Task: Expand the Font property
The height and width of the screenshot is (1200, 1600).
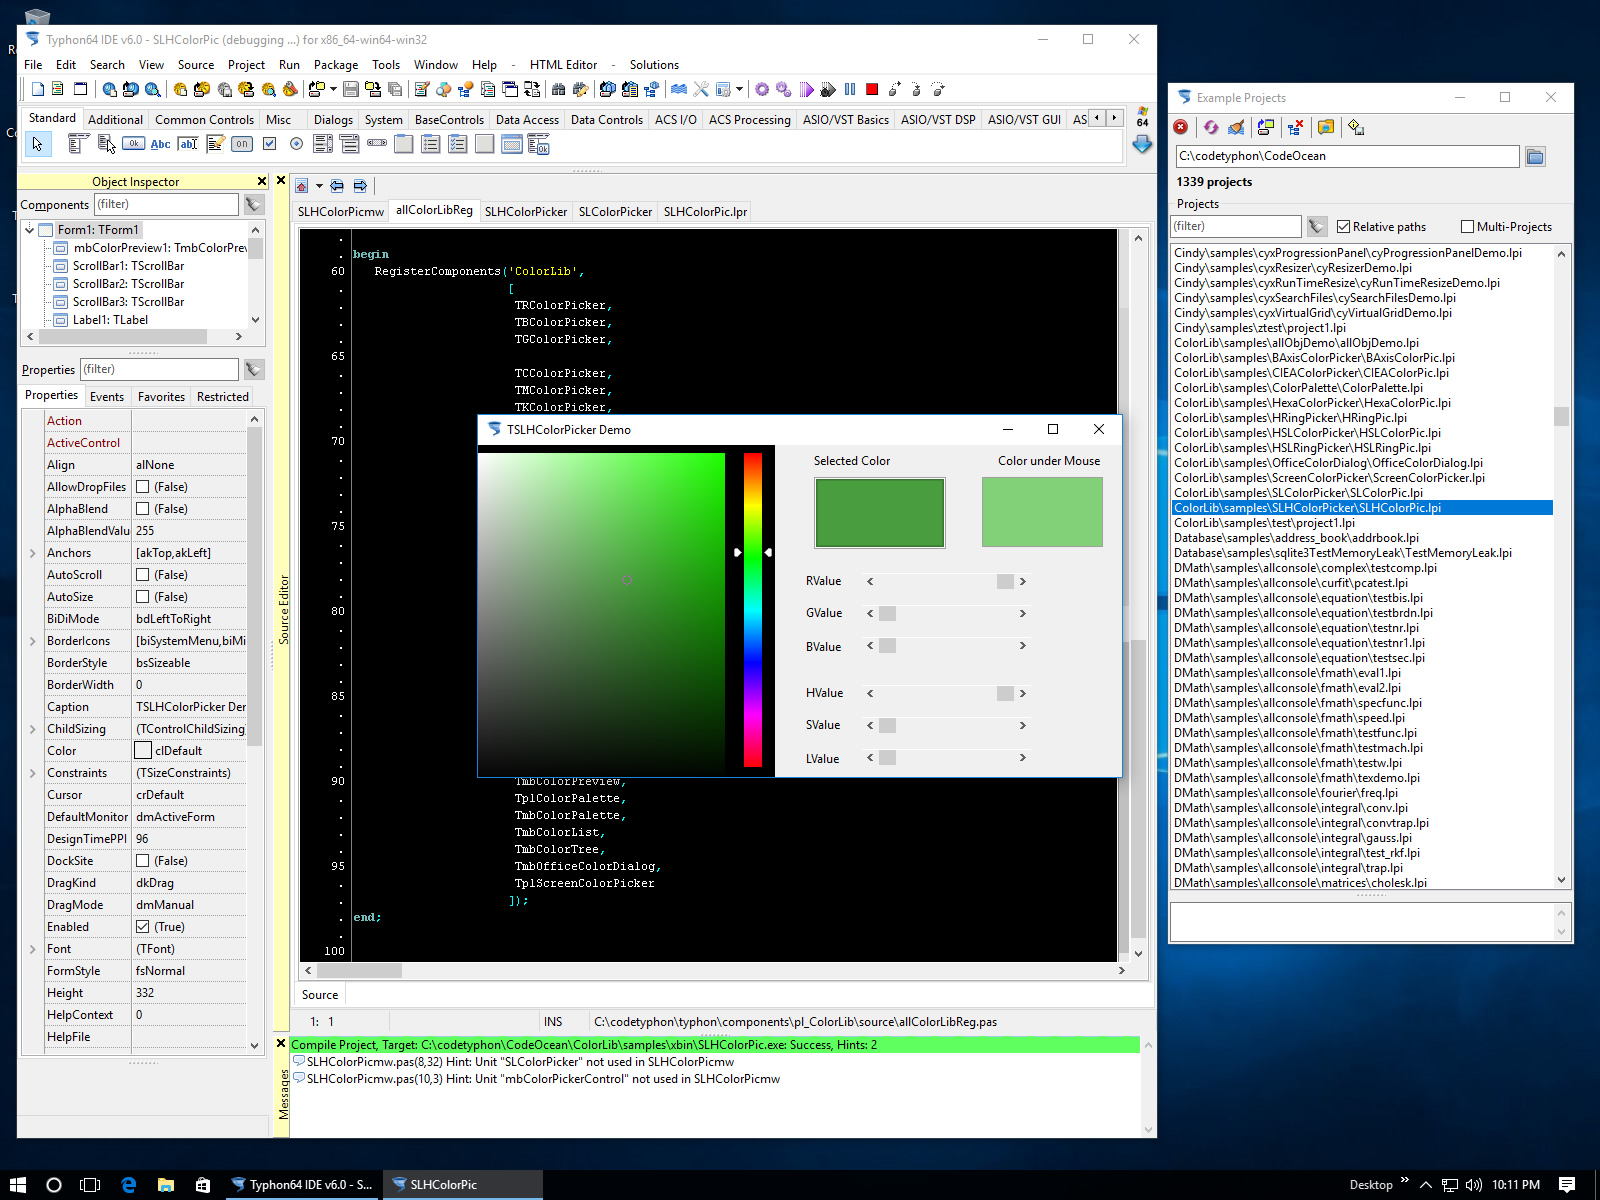Action: [x=33, y=949]
